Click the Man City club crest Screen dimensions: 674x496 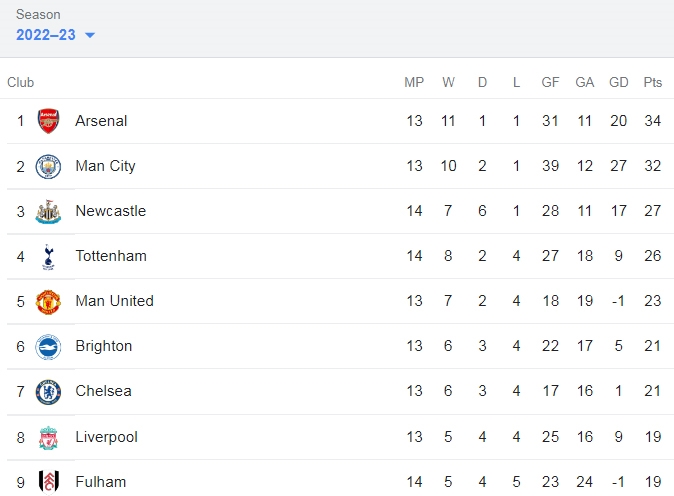(48, 166)
